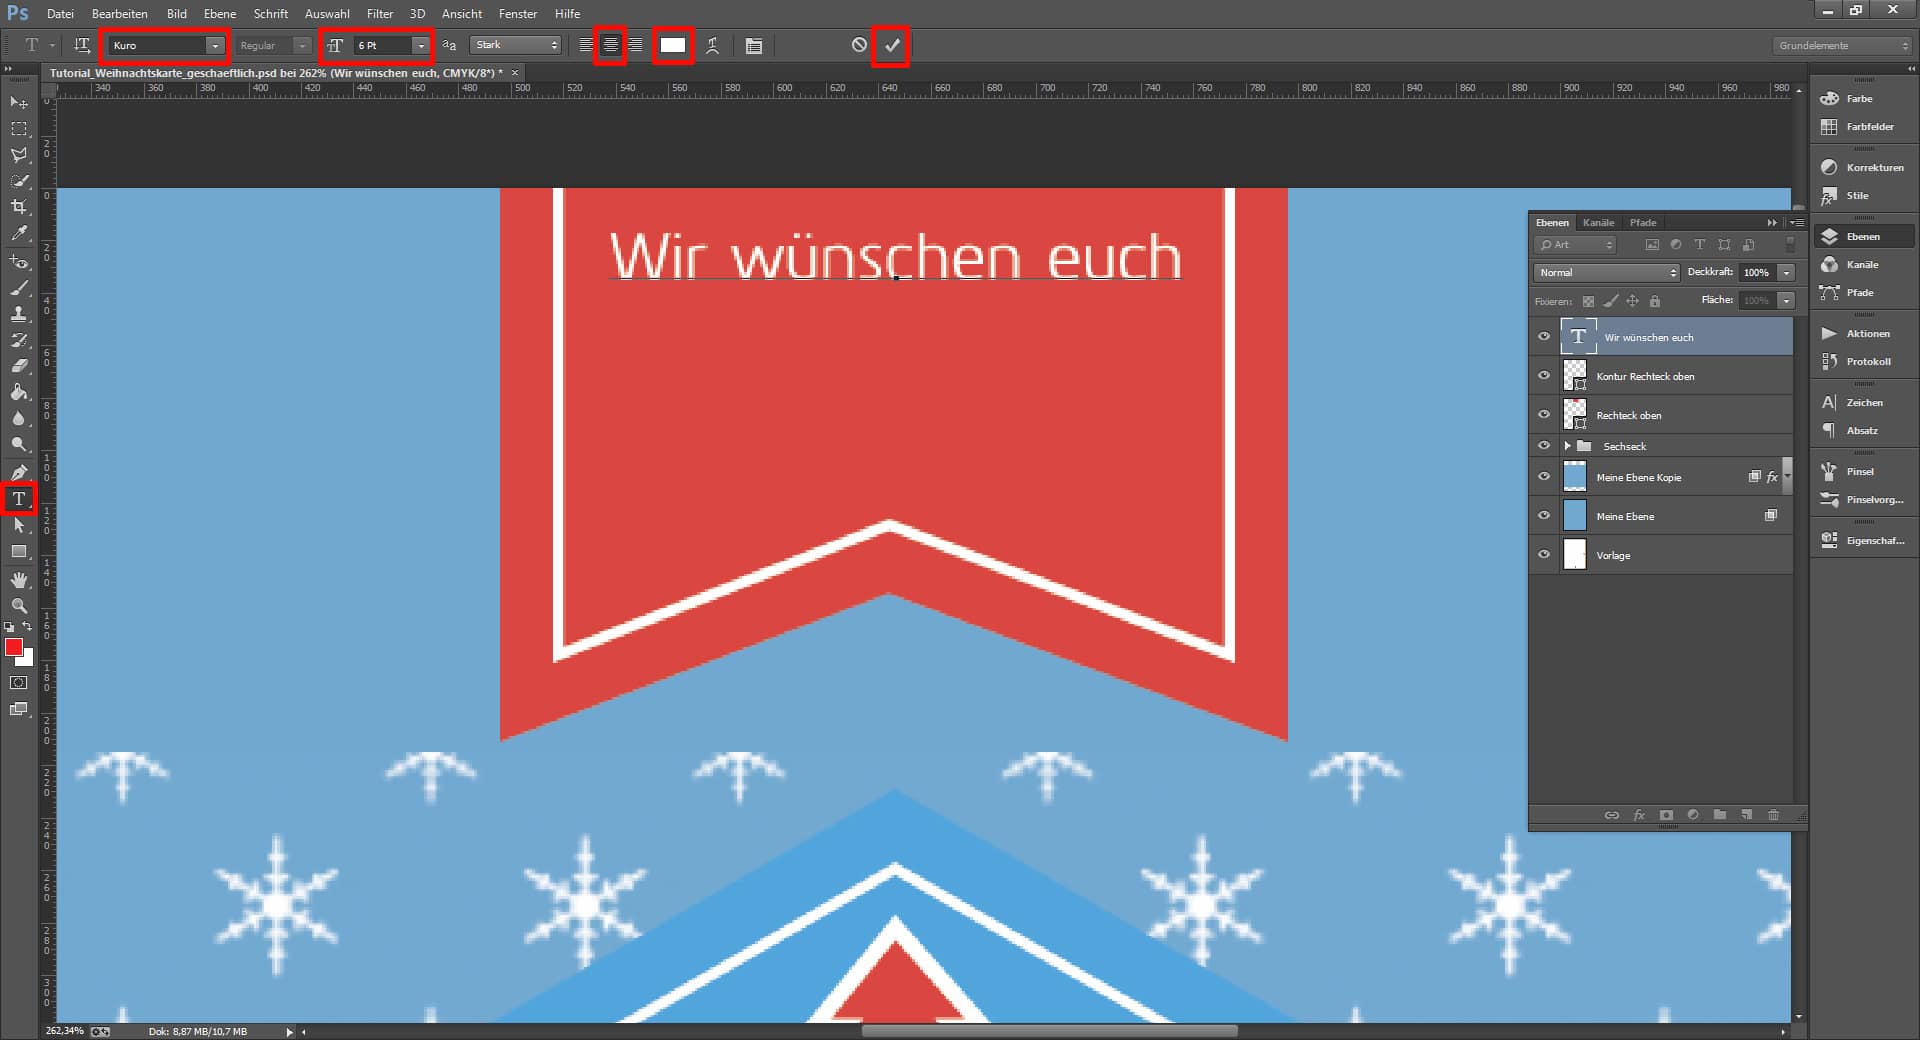The height and width of the screenshot is (1040, 1920).
Task: Click the Deckkraft value field
Action: [1758, 272]
